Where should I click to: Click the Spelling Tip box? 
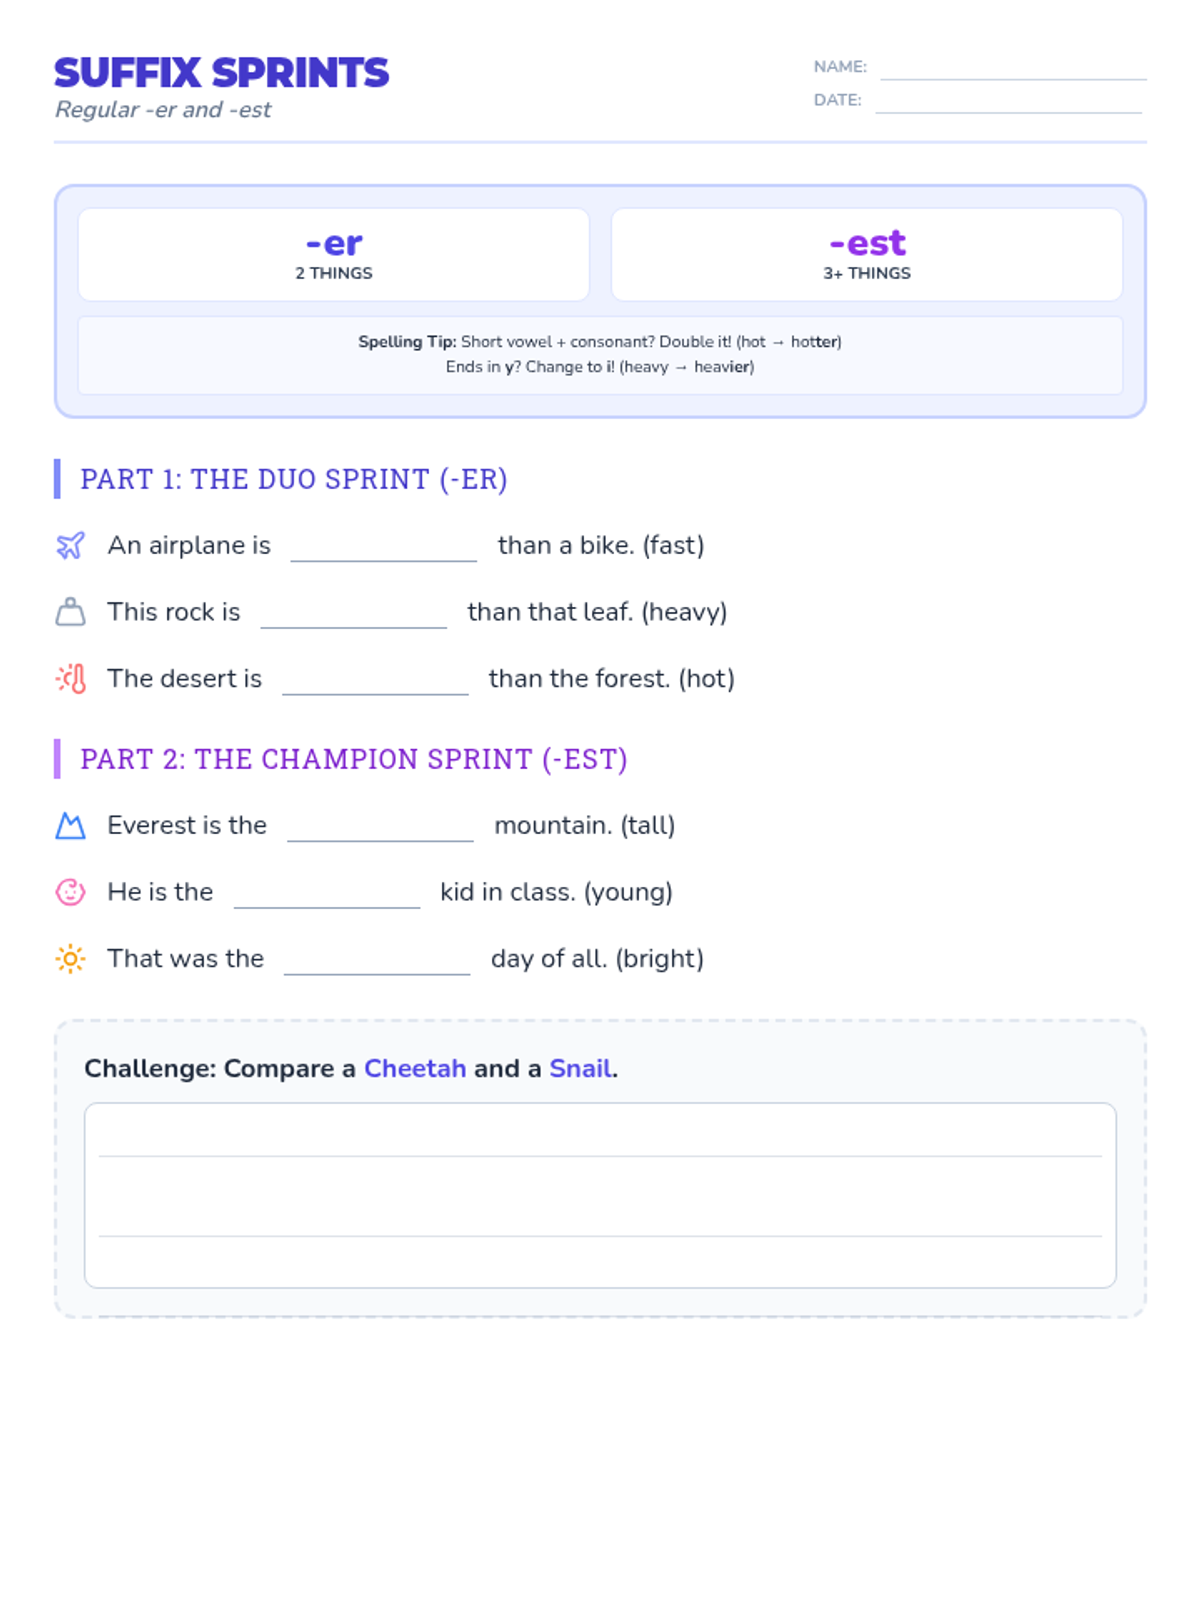click(600, 355)
